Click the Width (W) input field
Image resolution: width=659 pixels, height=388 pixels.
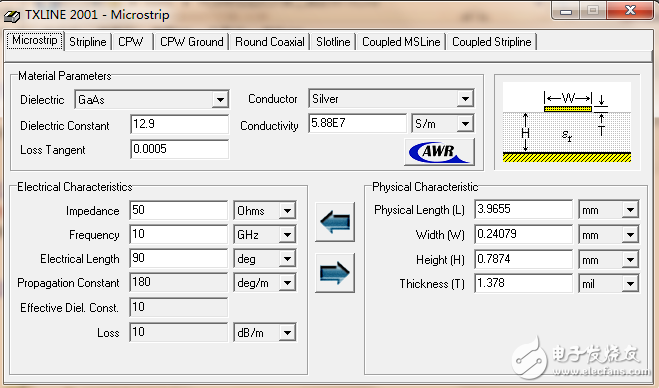point(523,234)
